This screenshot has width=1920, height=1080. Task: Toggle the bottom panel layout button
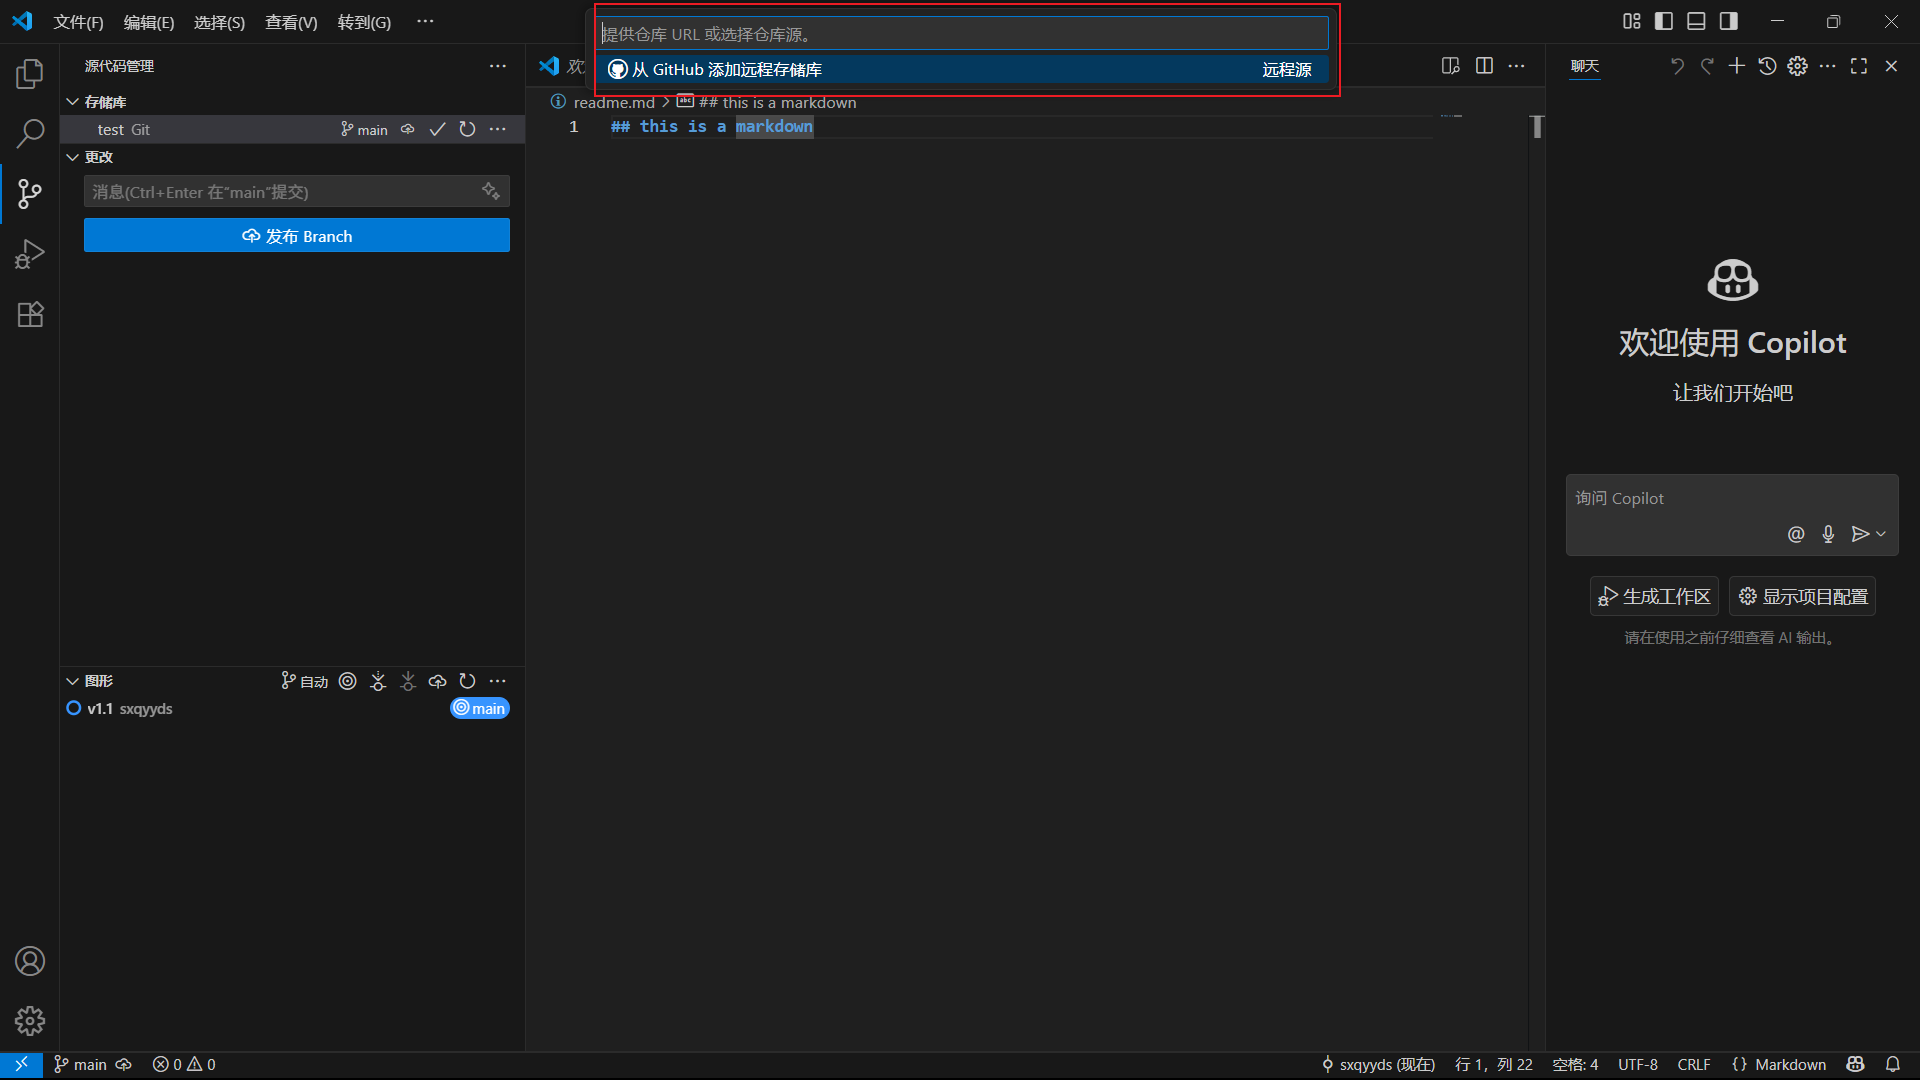click(x=1696, y=21)
